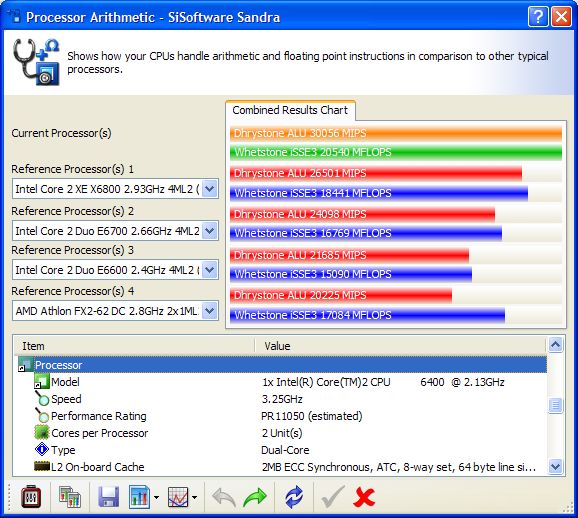Click the Performance Rating magnifier icon
The width and height of the screenshot is (578, 518).
point(42,416)
